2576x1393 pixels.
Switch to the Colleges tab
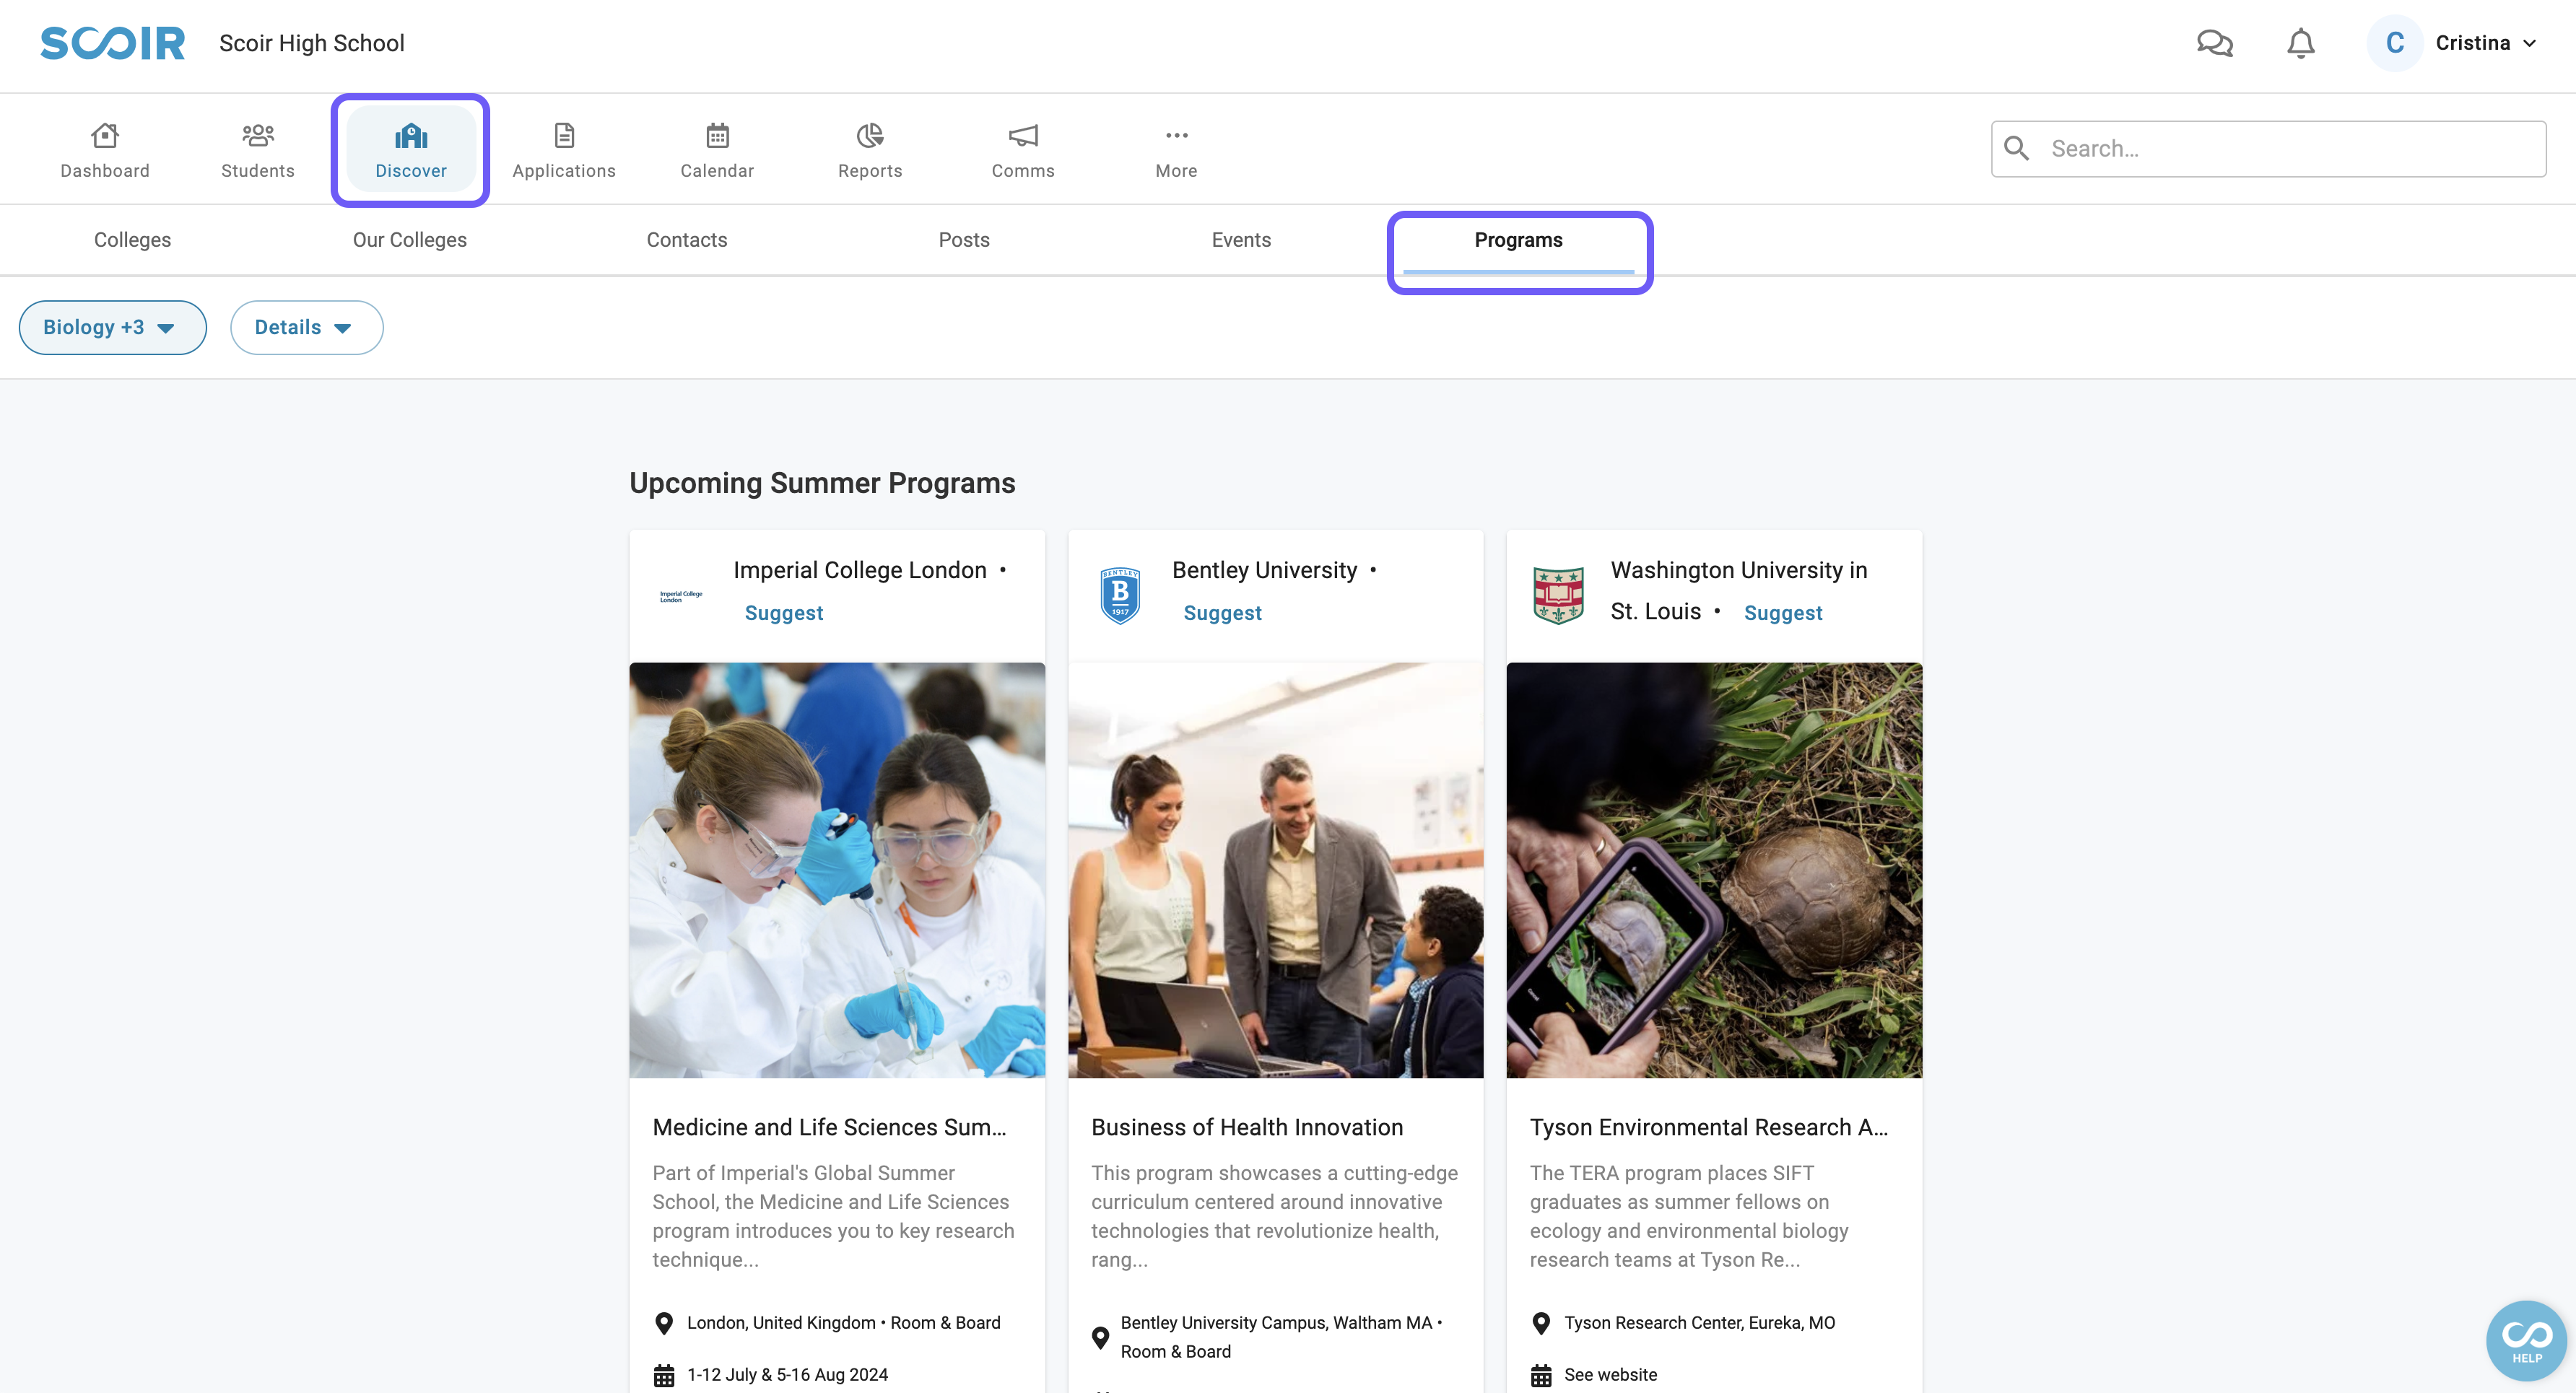click(132, 240)
